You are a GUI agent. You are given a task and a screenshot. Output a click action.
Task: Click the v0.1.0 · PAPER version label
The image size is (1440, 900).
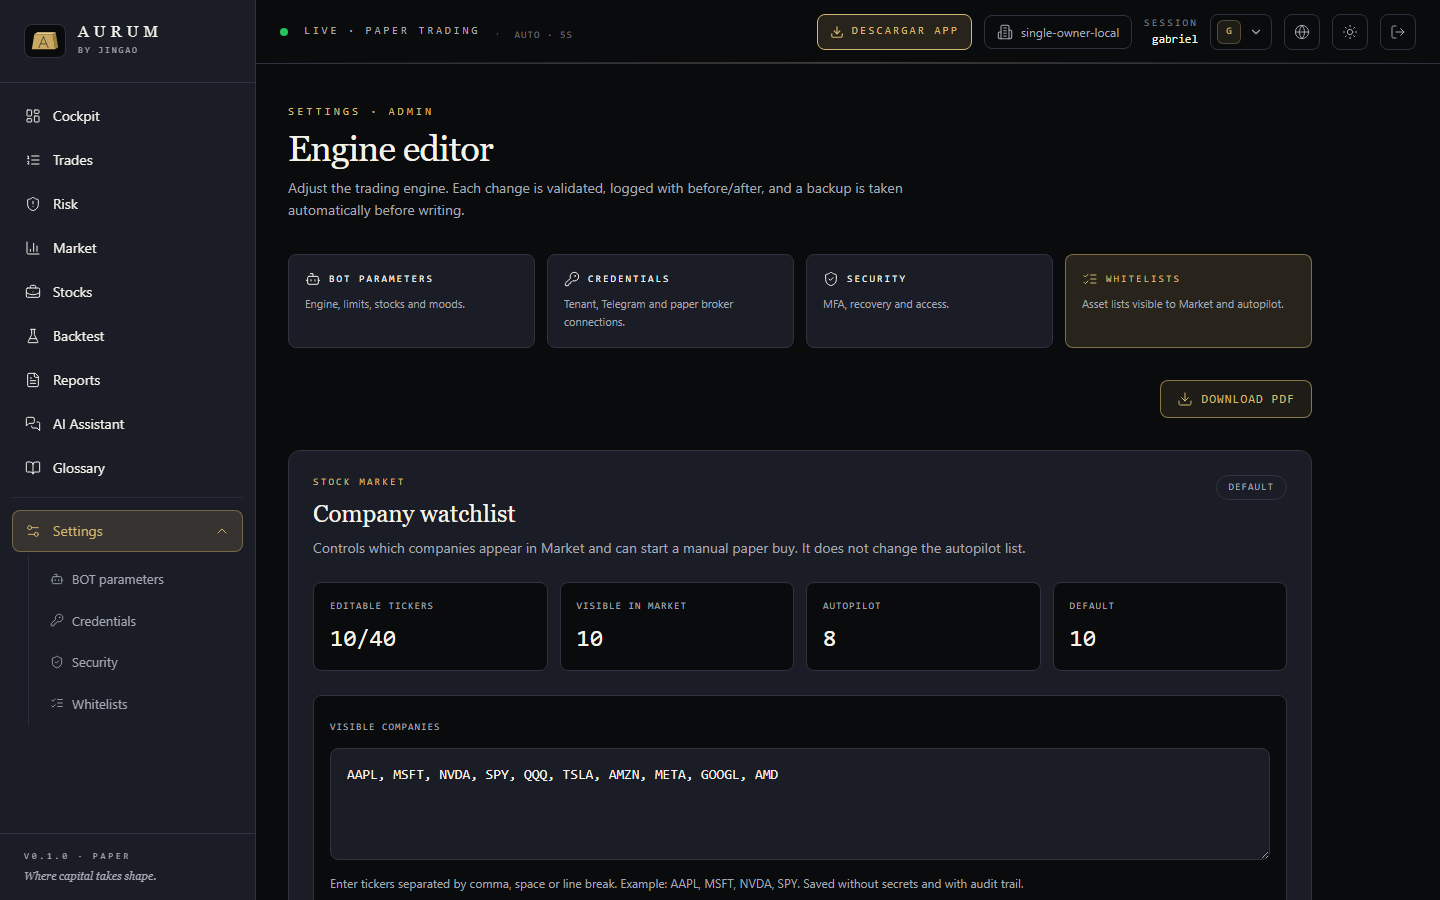[x=77, y=856]
